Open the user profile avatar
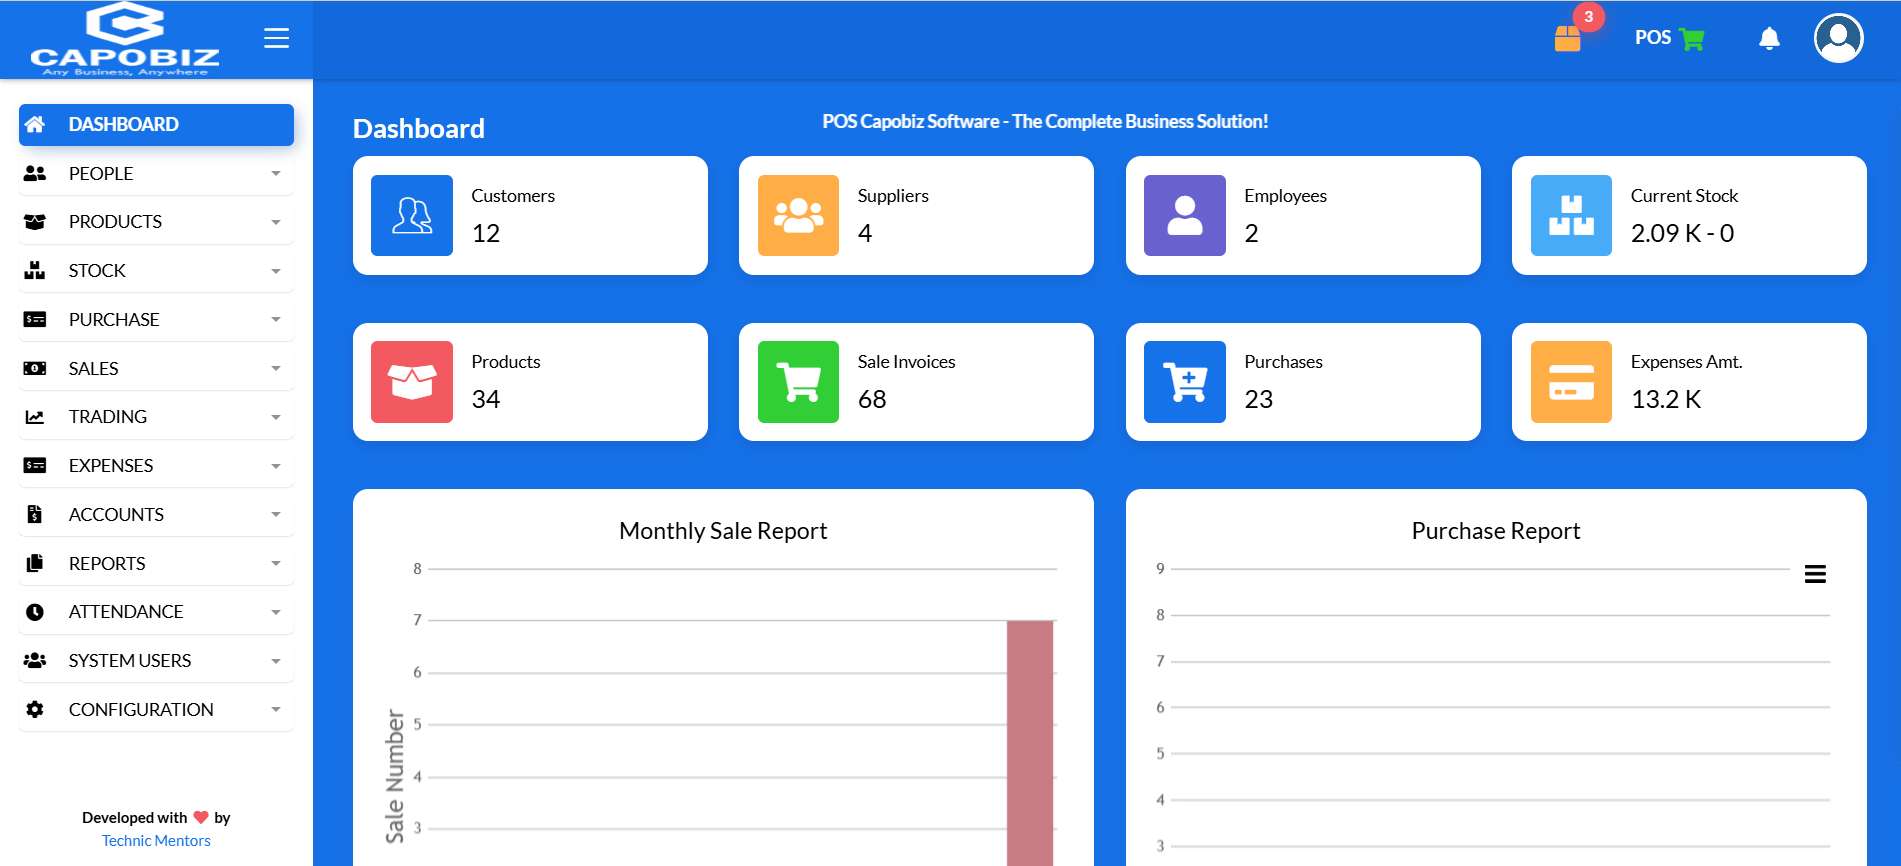Screen dimensions: 1901x866 coord(1838,38)
